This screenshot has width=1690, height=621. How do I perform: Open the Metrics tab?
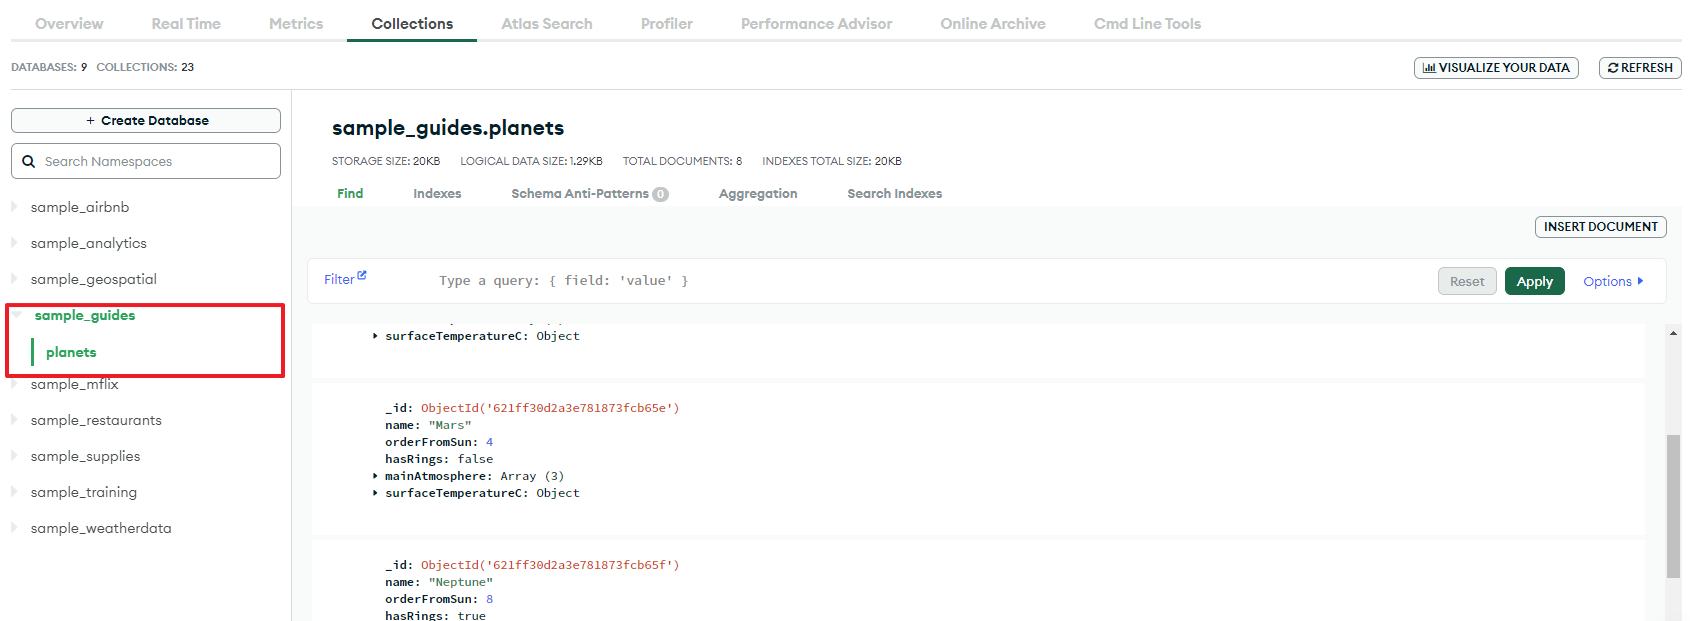click(x=296, y=23)
